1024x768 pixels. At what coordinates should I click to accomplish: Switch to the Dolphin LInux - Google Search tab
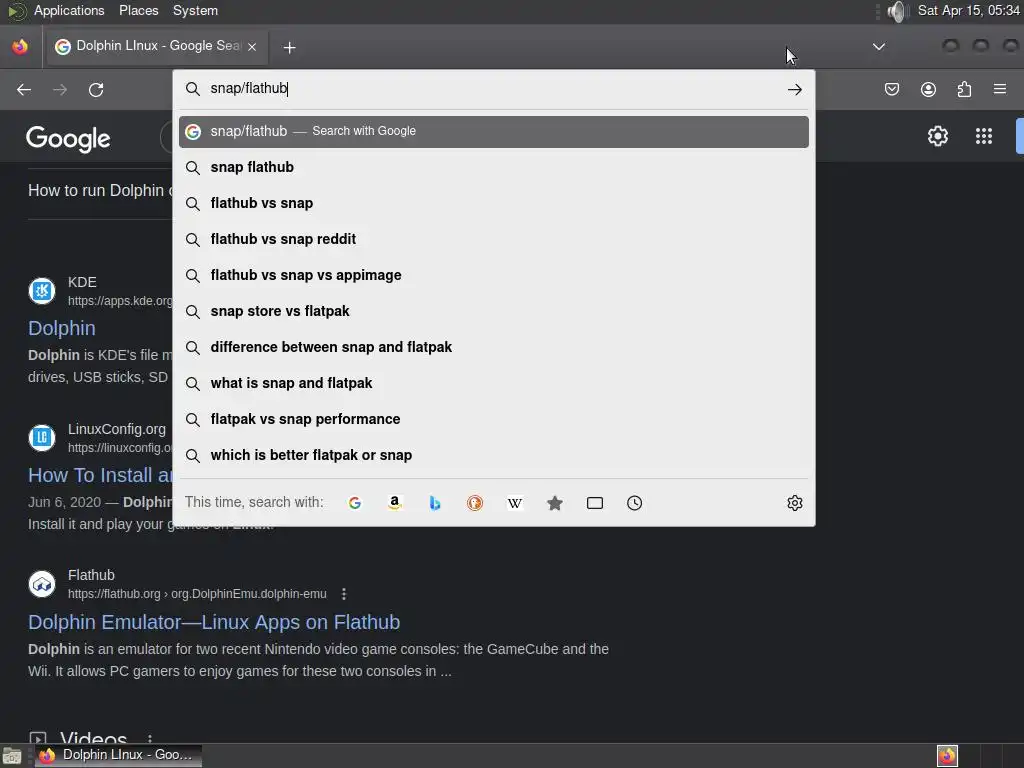pyautogui.click(x=157, y=46)
